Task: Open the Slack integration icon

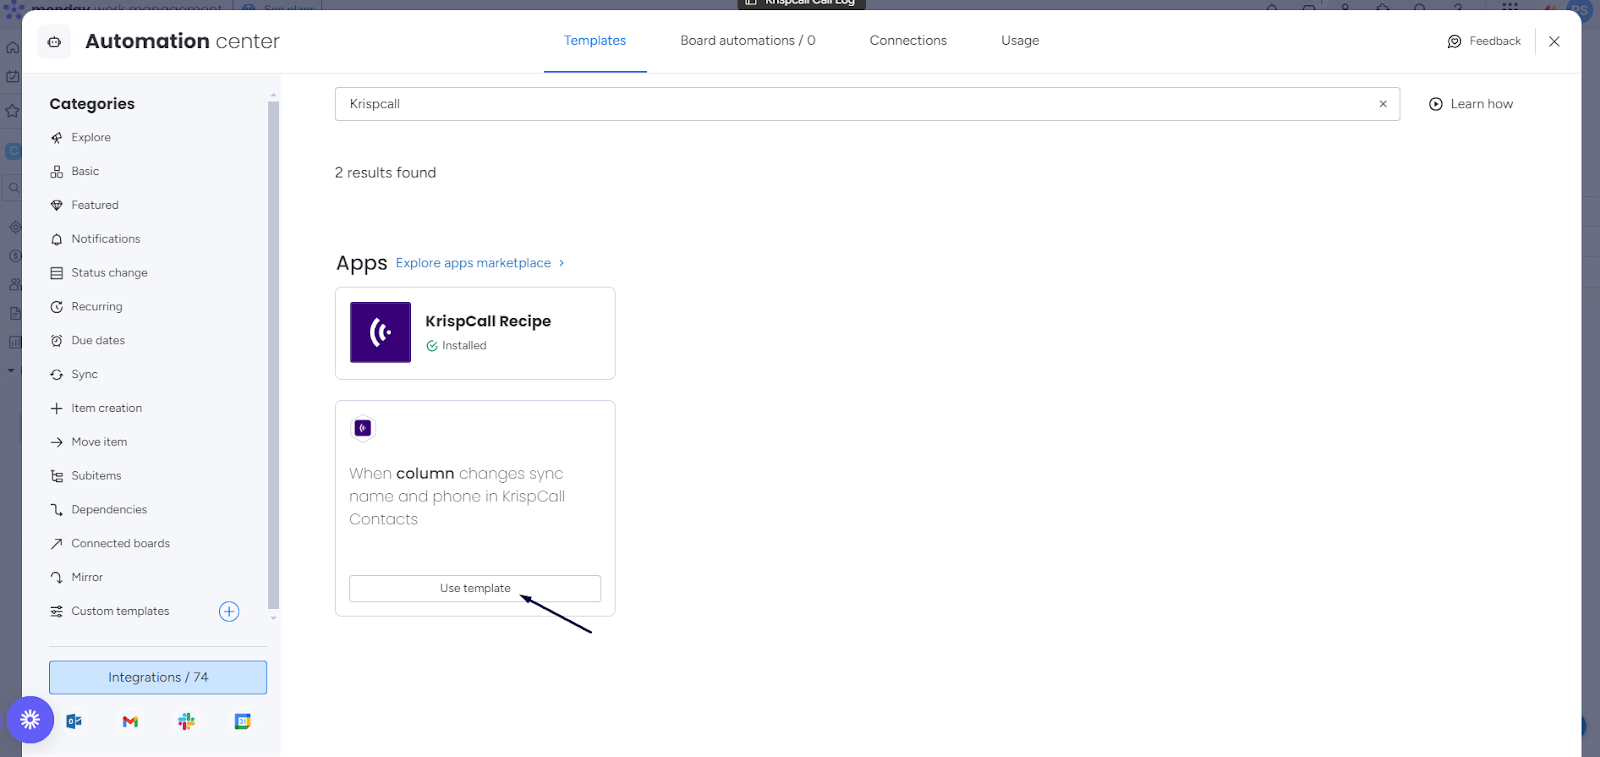Action: click(x=186, y=721)
